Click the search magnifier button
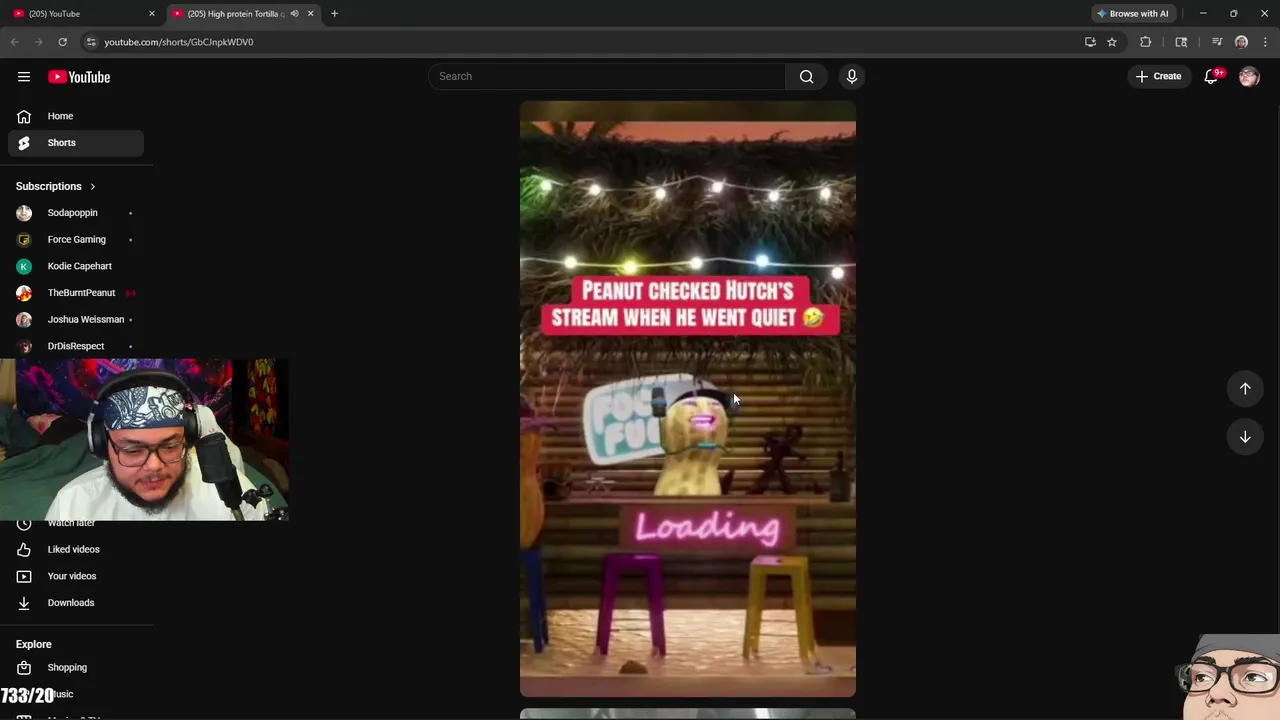The image size is (1280, 720). coord(806,77)
